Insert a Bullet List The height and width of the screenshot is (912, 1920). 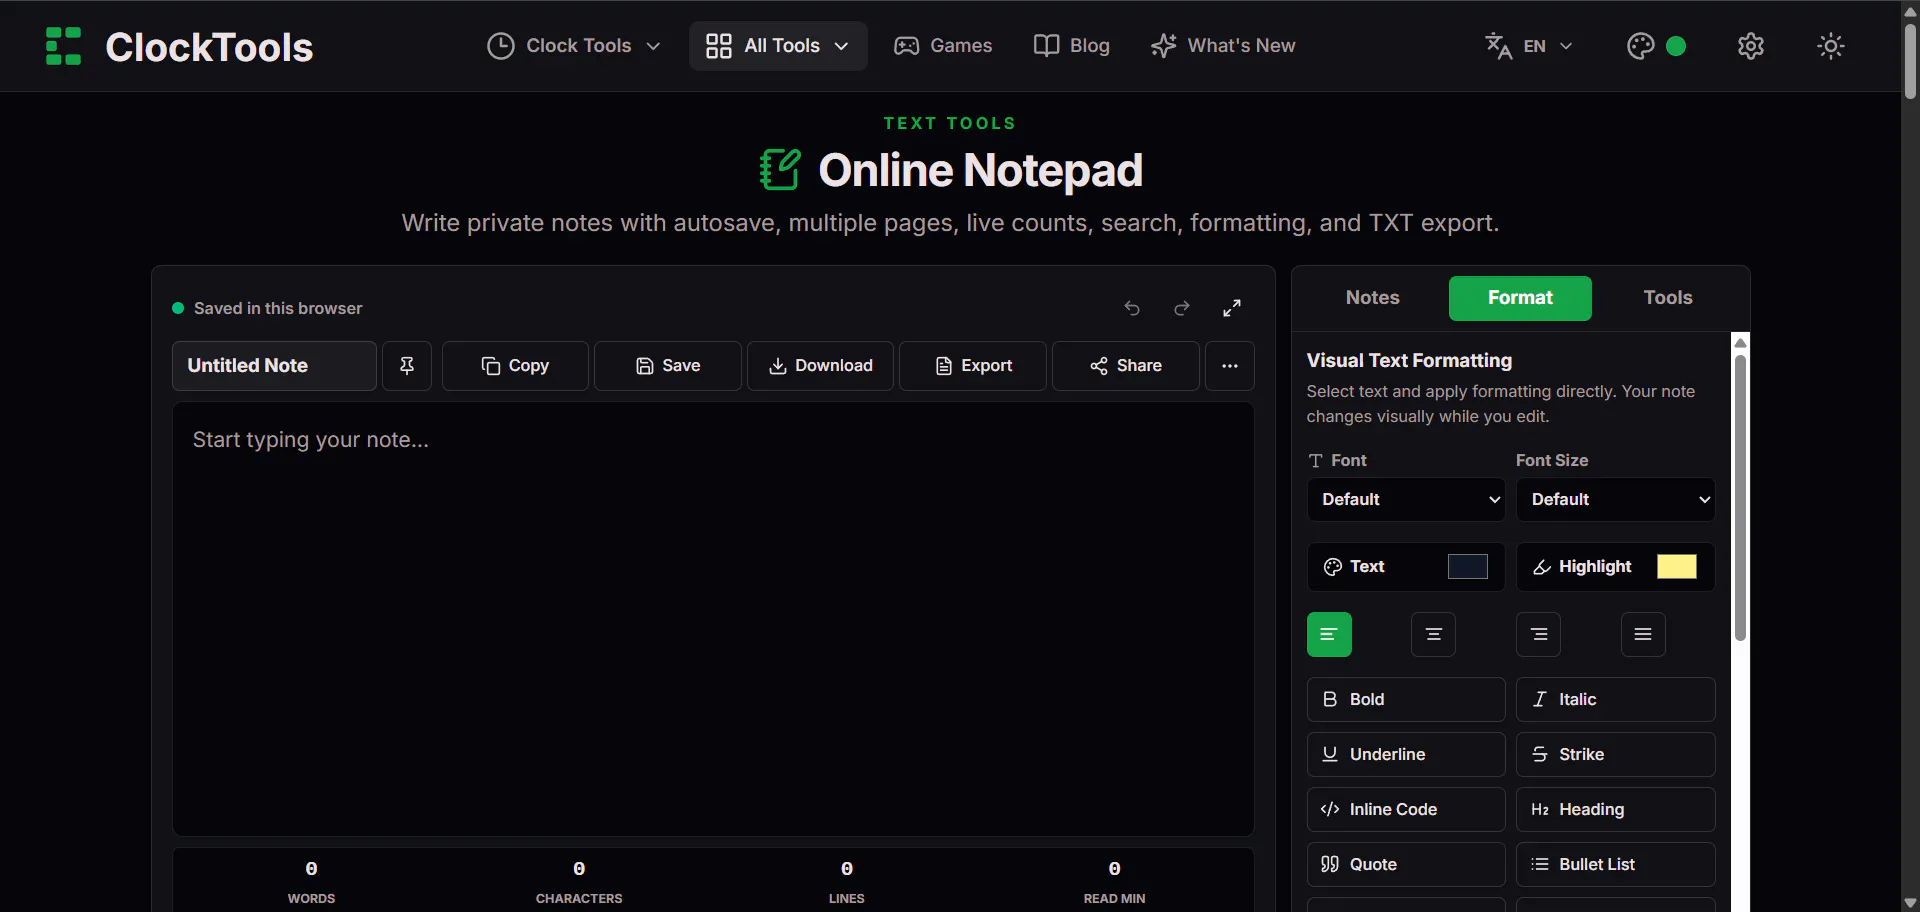[1616, 865]
